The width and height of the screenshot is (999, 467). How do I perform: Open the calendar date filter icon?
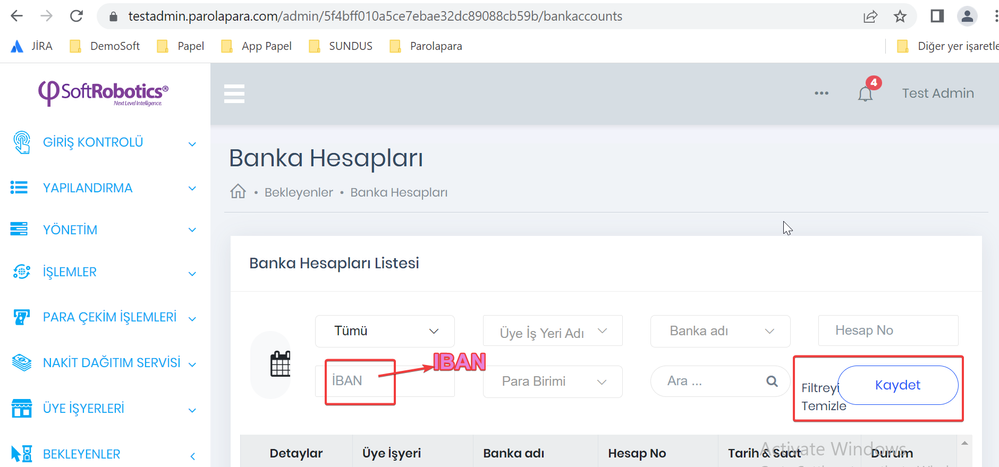280,365
